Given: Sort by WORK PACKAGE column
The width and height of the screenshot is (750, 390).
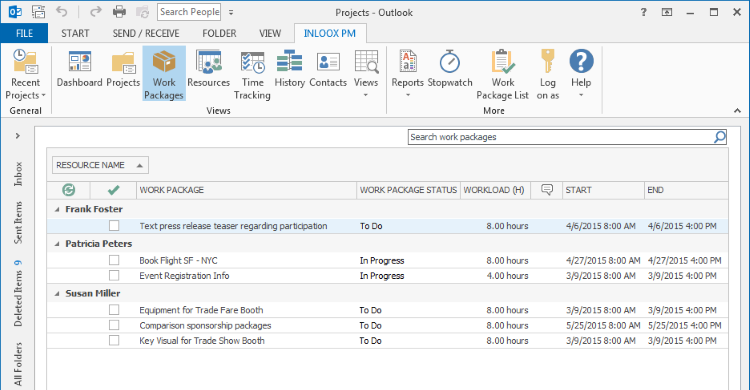Looking at the screenshot, I should tap(246, 190).
